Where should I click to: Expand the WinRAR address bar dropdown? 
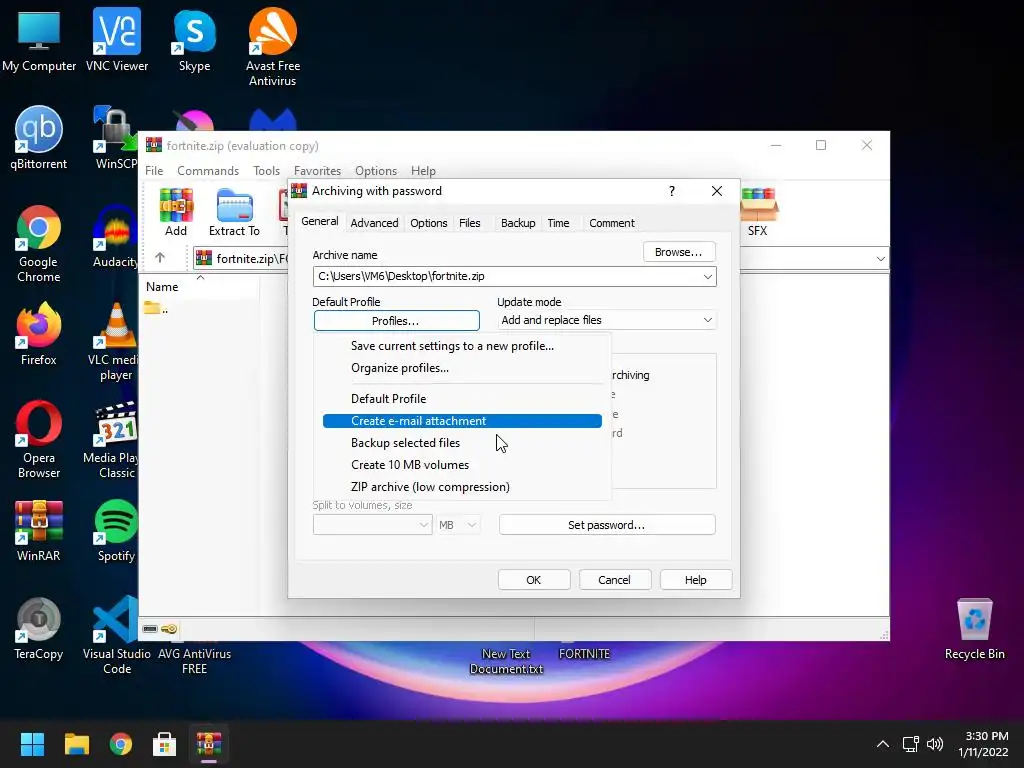coord(880,259)
